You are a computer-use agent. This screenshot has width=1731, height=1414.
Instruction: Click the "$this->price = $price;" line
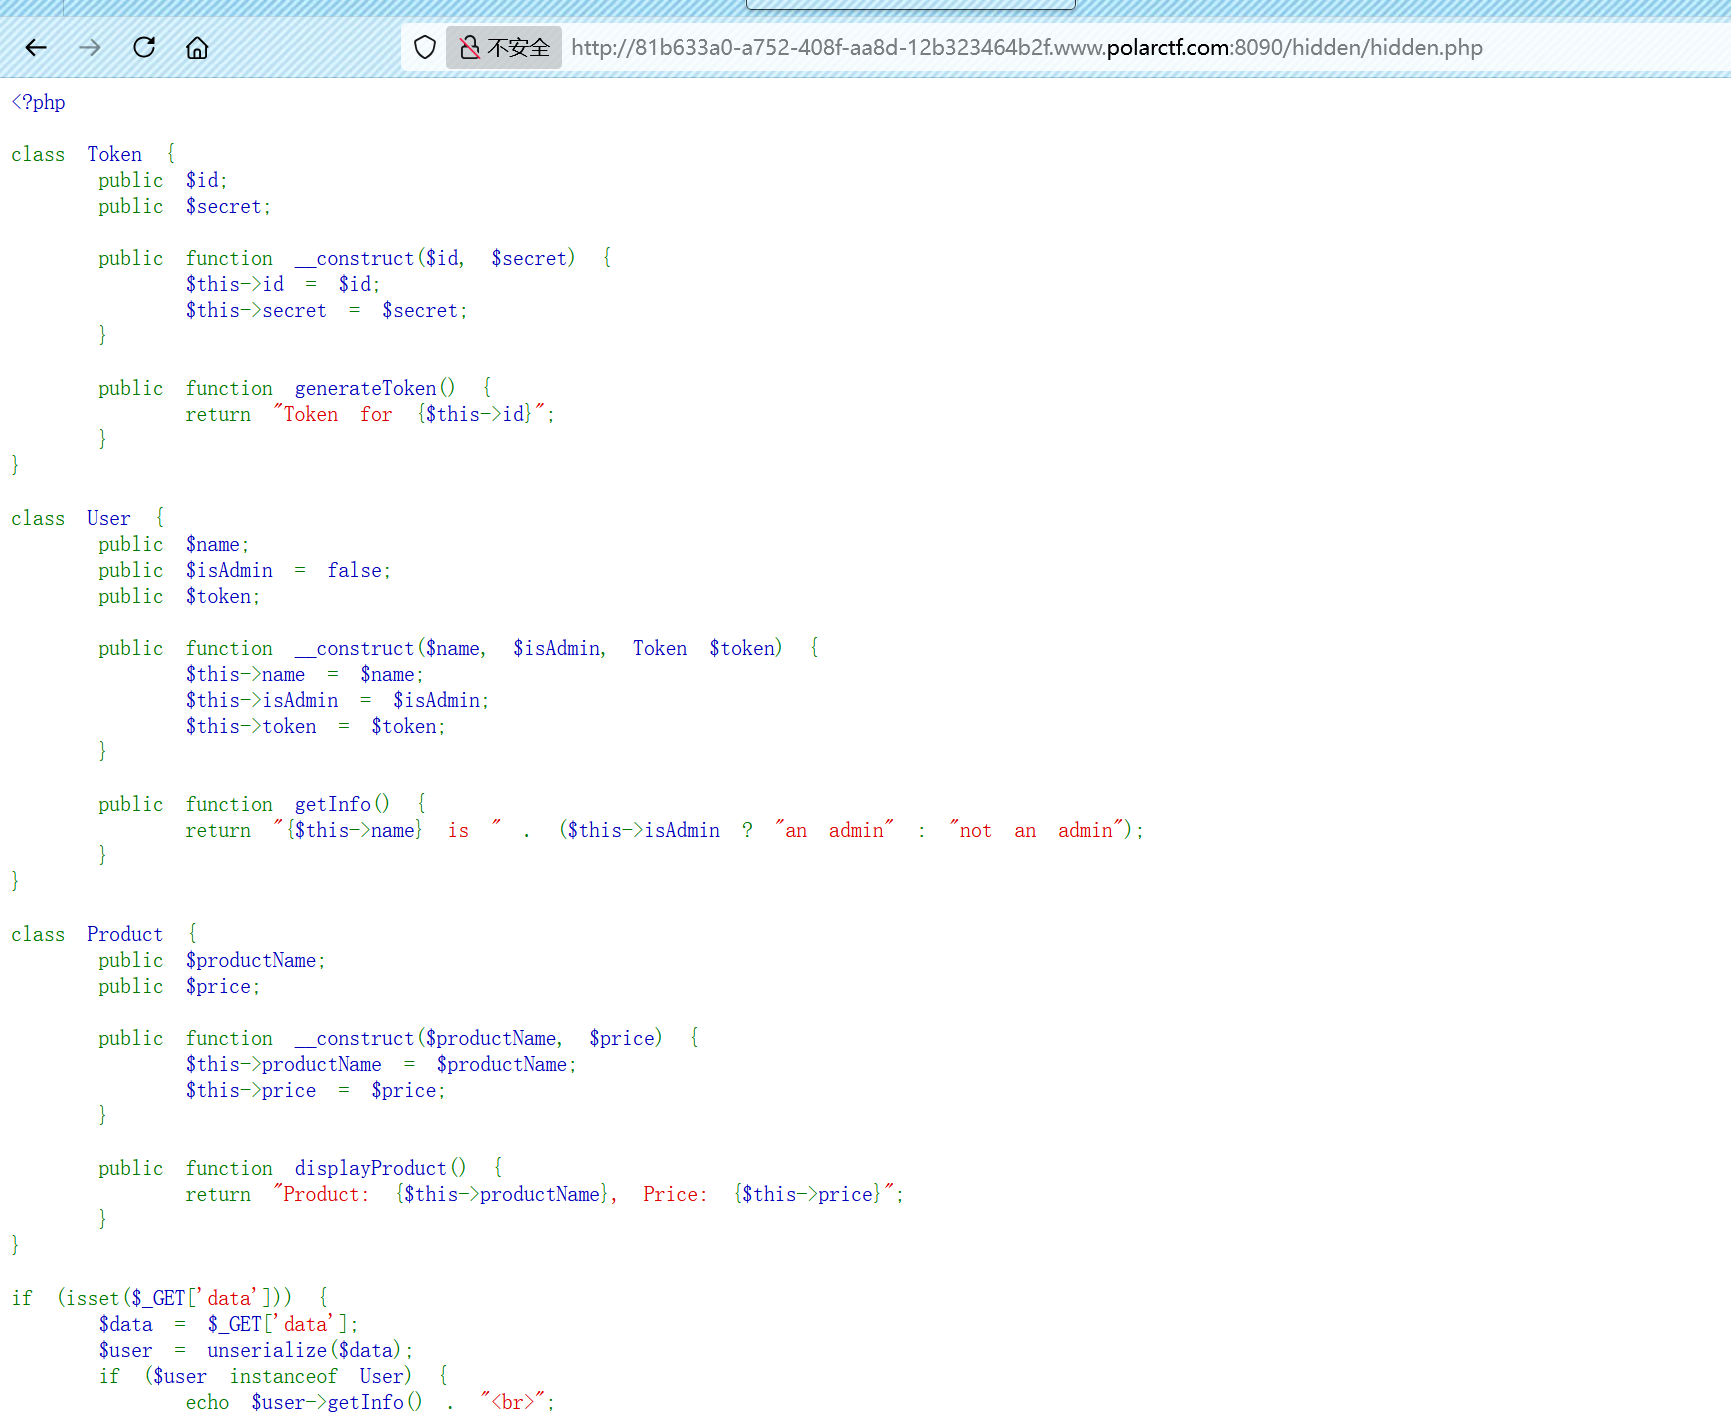pos(315,1090)
